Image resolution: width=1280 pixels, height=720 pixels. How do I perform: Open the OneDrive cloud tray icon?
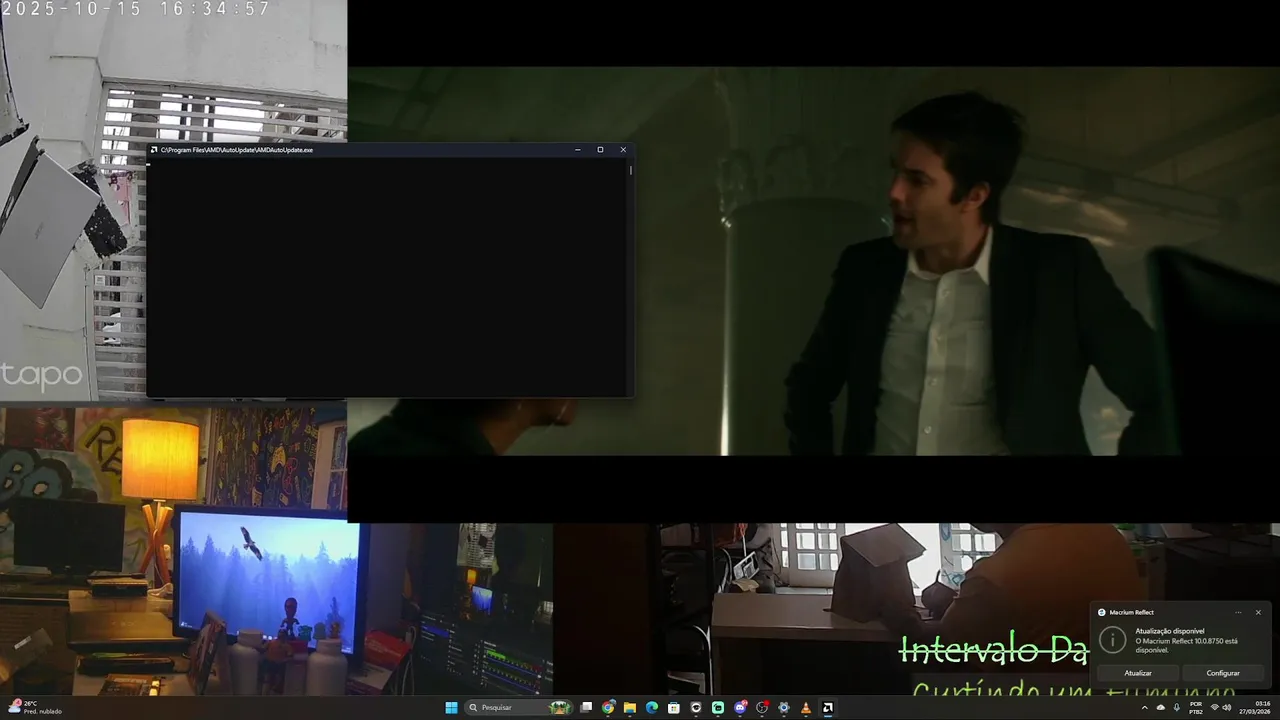(x=1161, y=708)
